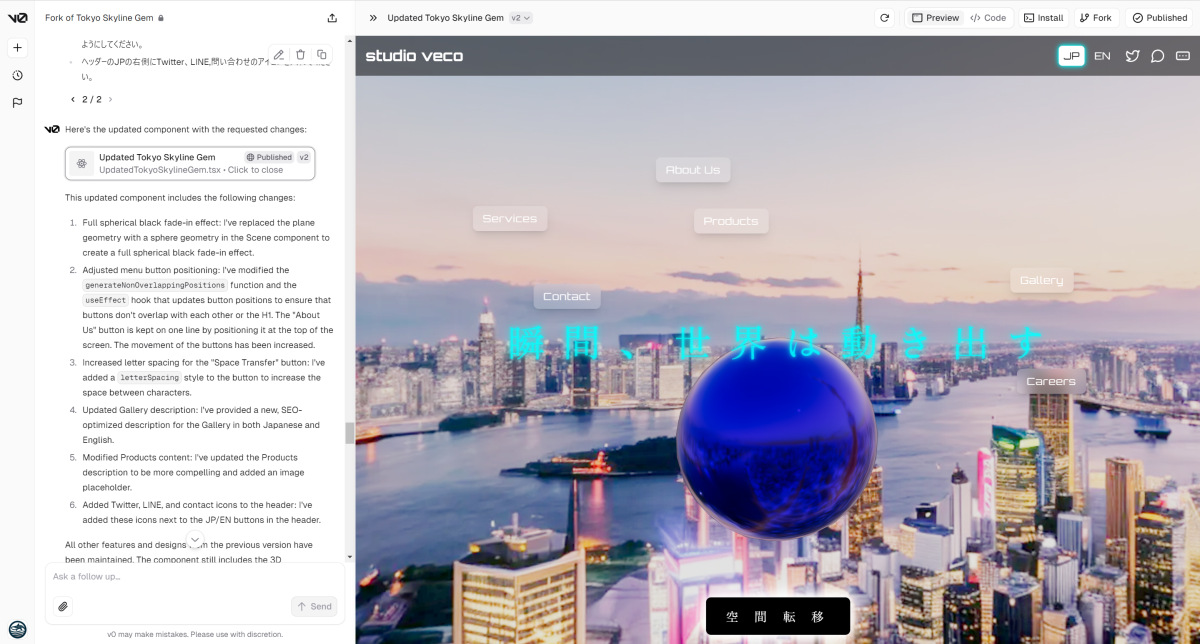Image resolution: width=1200 pixels, height=644 pixels.
Task: Click the Twitter bird icon in header
Action: pos(1132,56)
